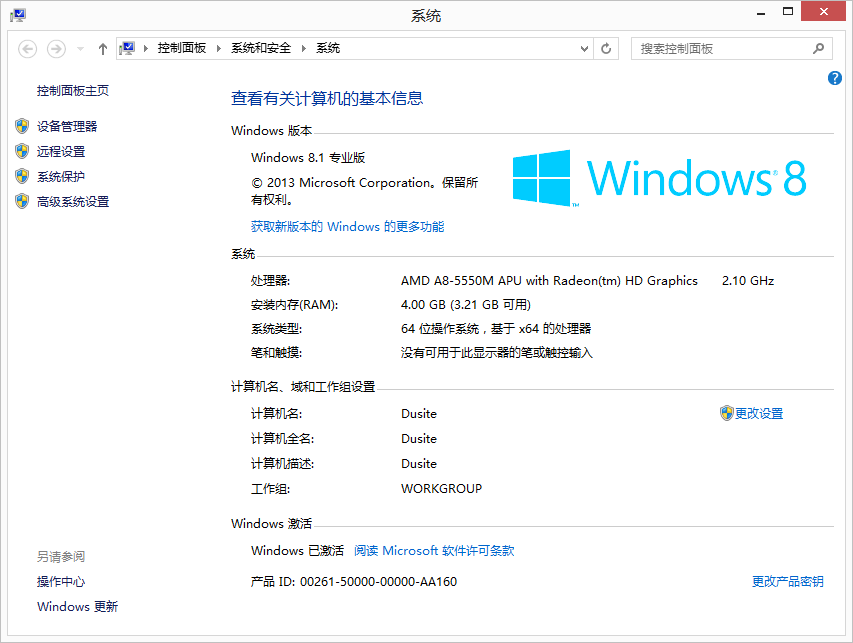The height and width of the screenshot is (643, 853).
Task: Click the Windows 8.1 专业版 edition text
Action: click(x=308, y=158)
